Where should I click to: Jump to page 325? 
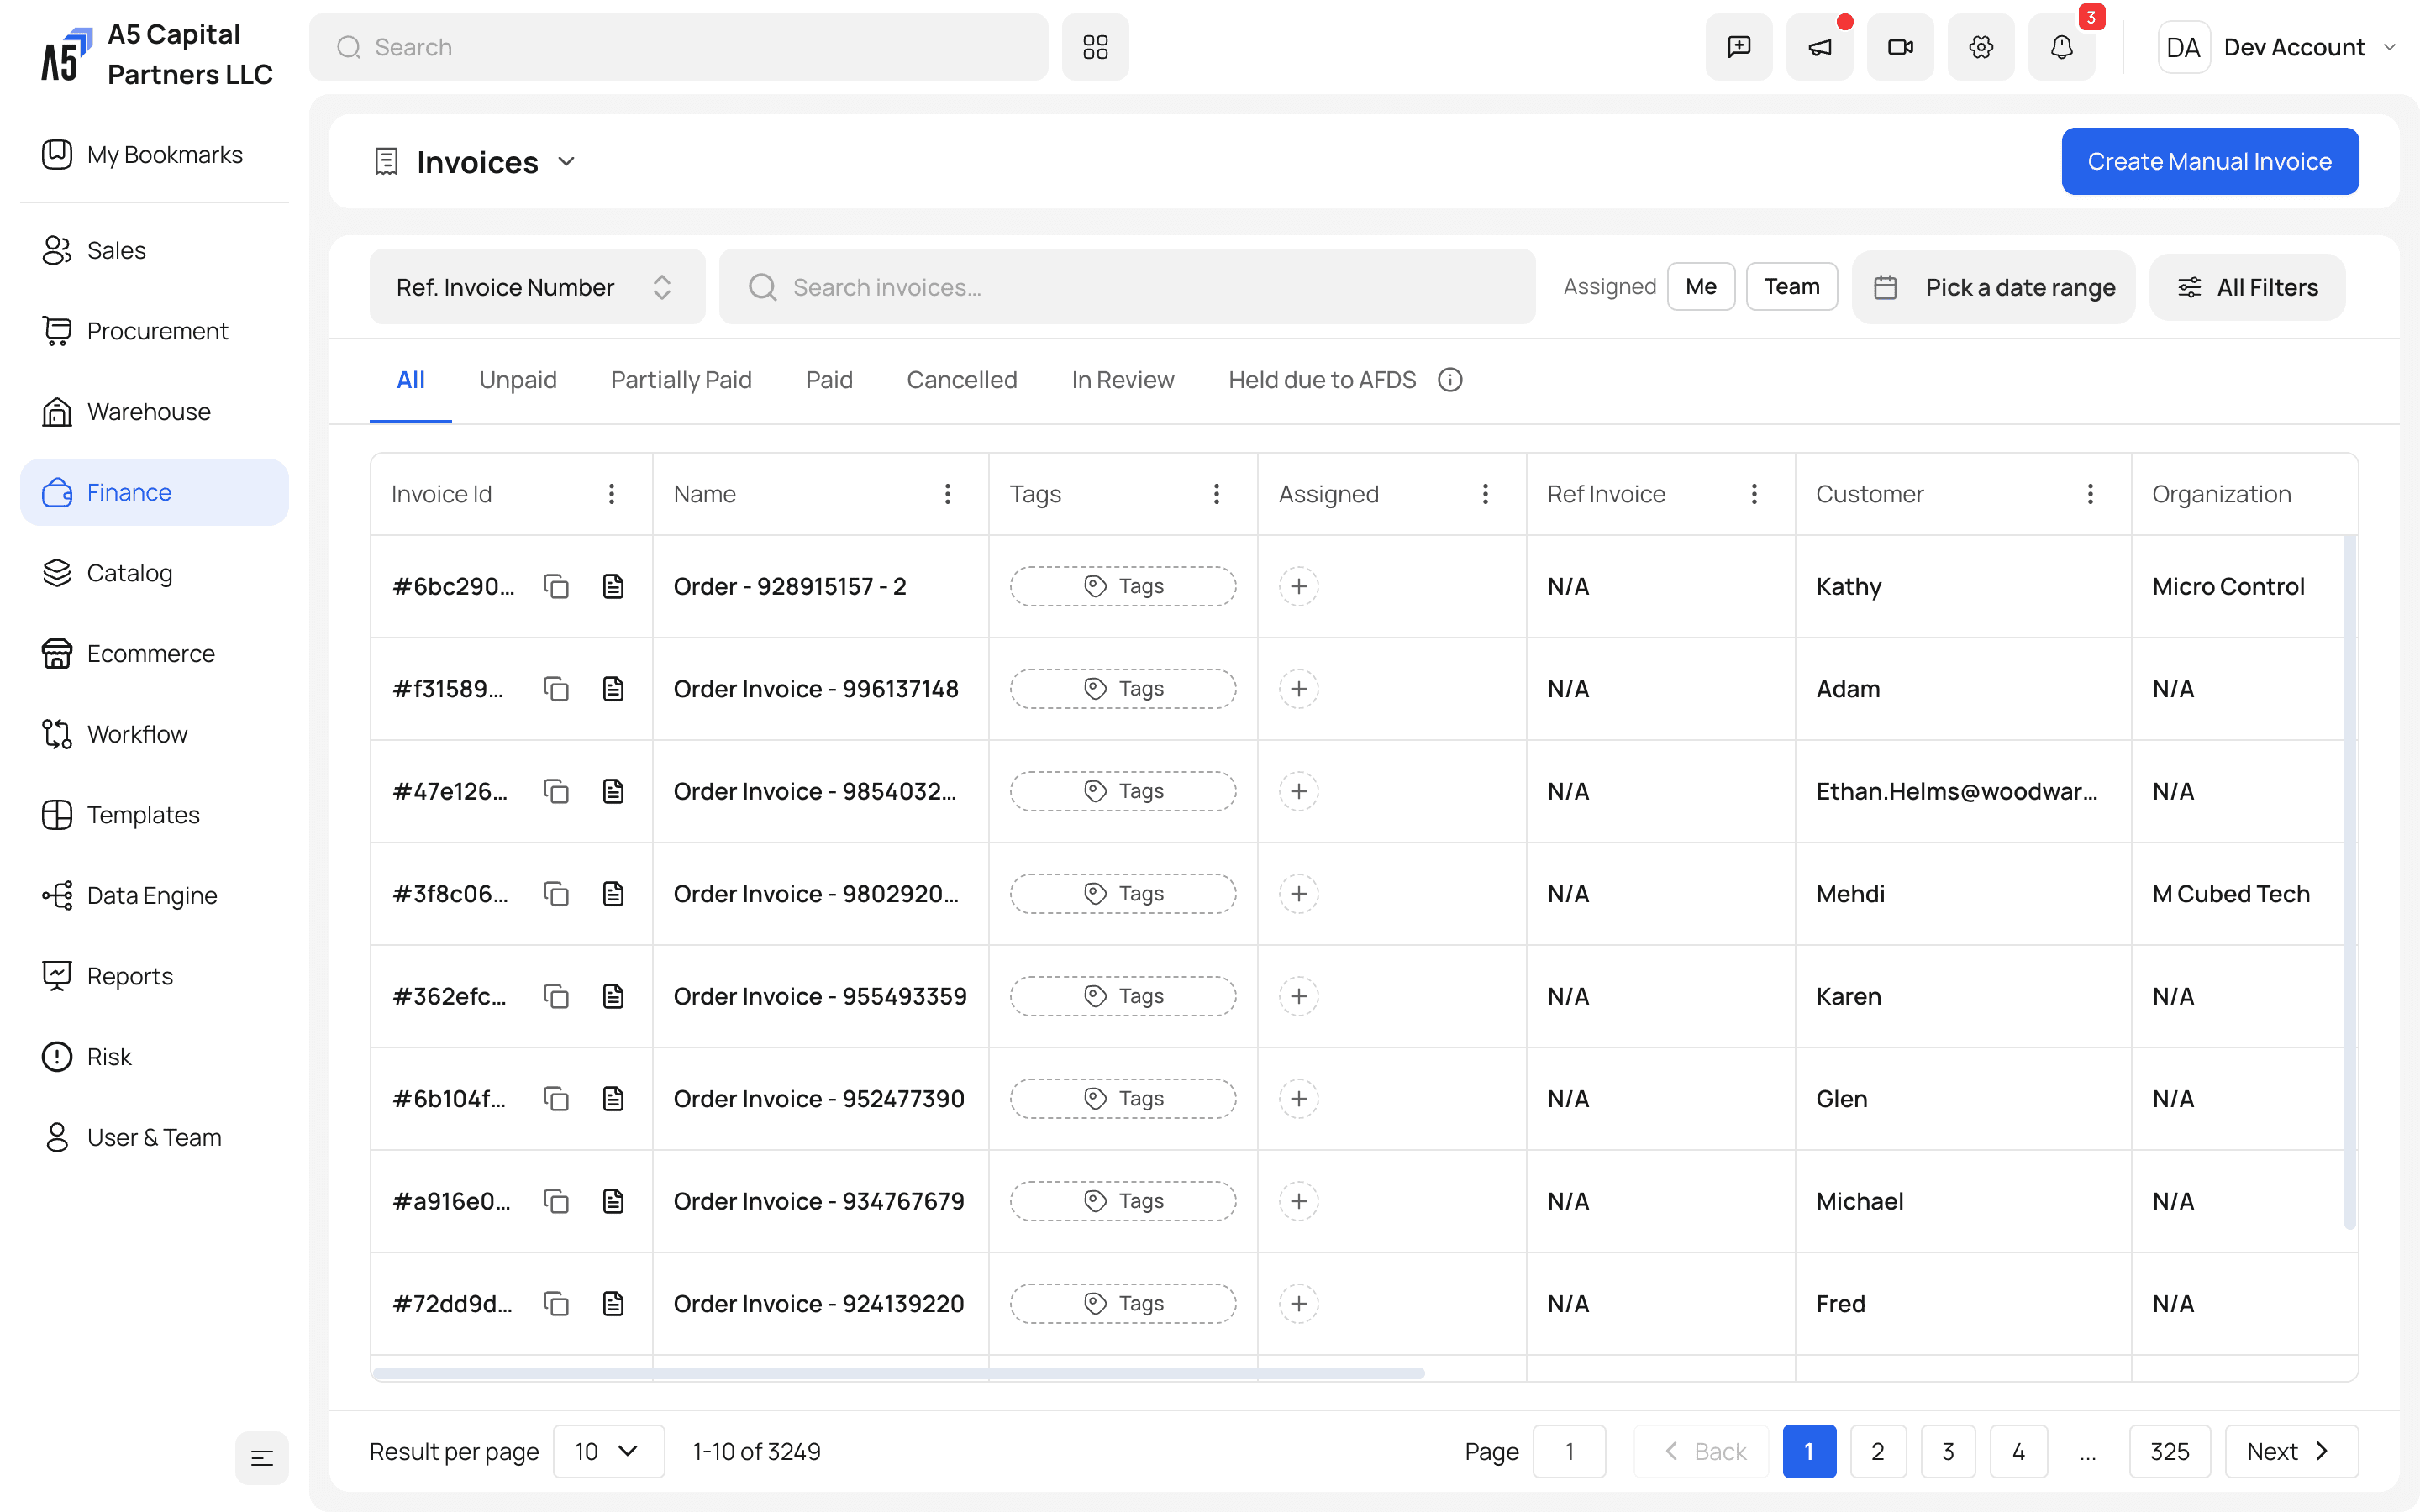point(2170,1451)
